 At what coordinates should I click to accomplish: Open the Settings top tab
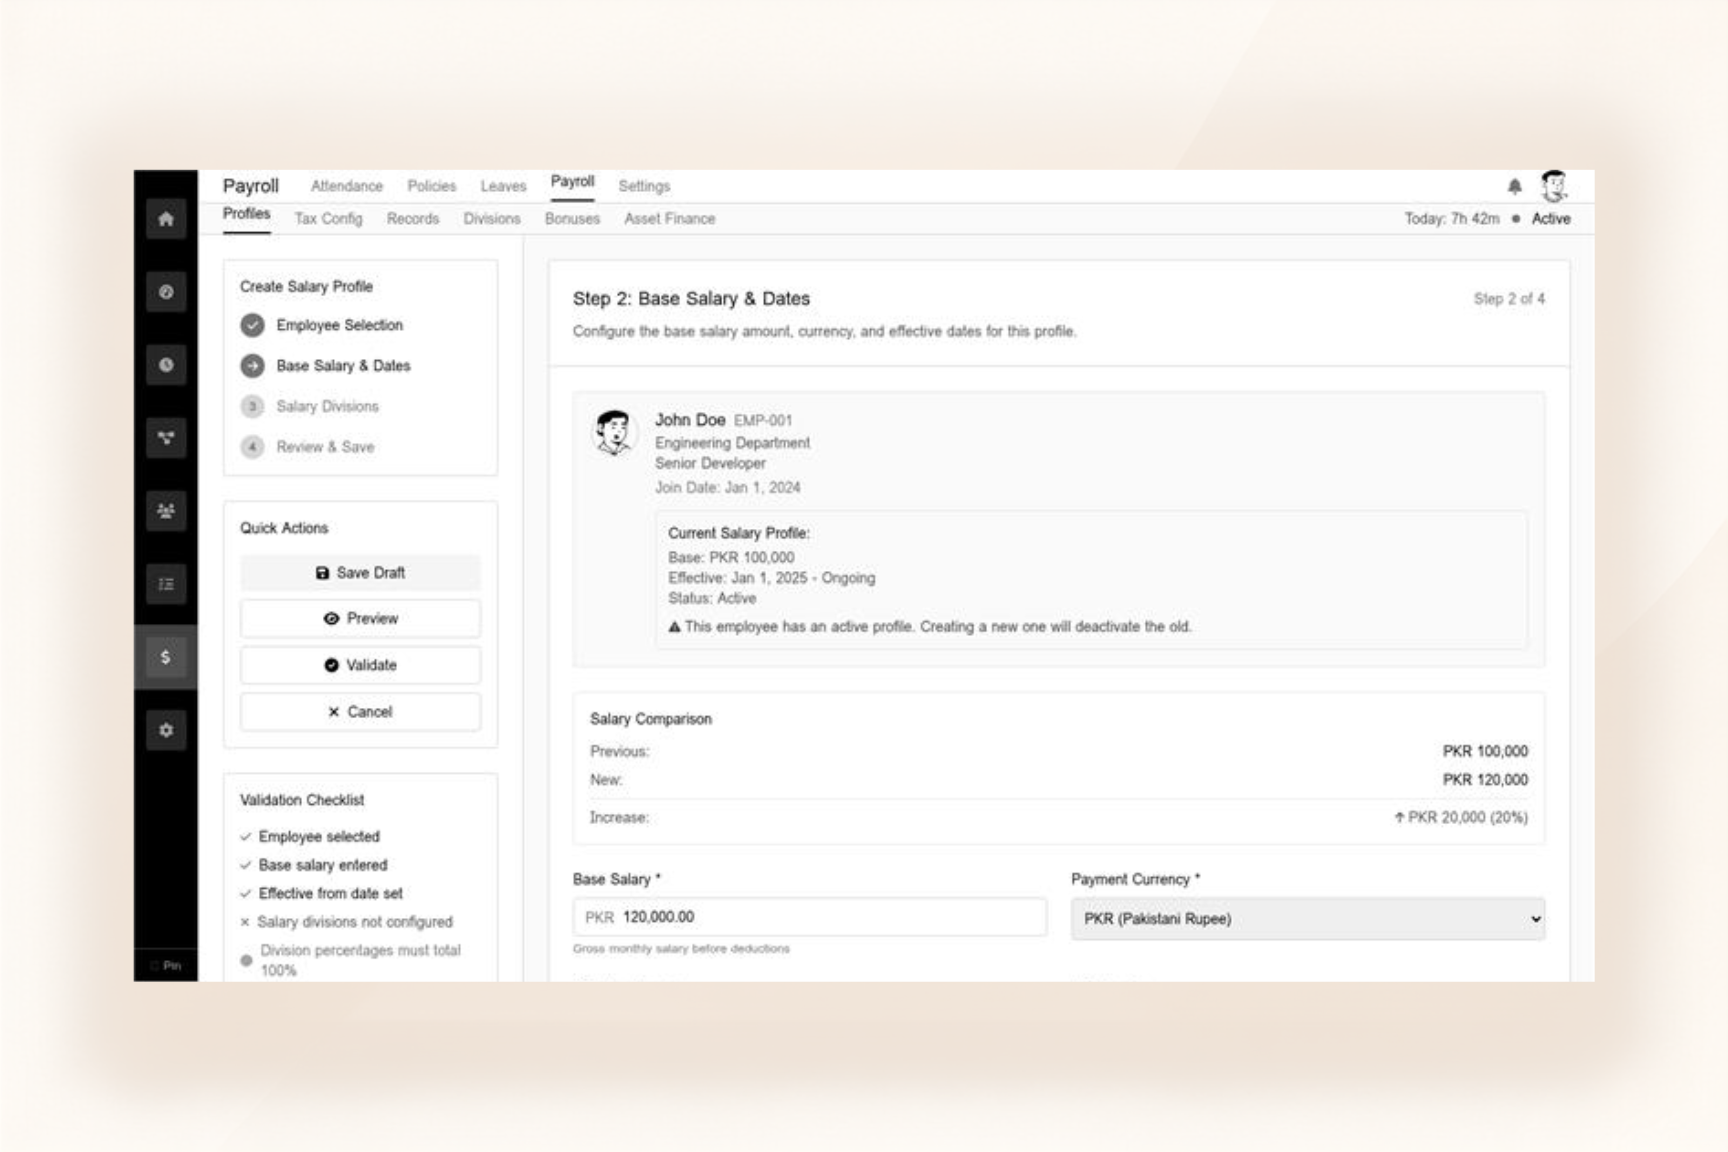tap(644, 186)
